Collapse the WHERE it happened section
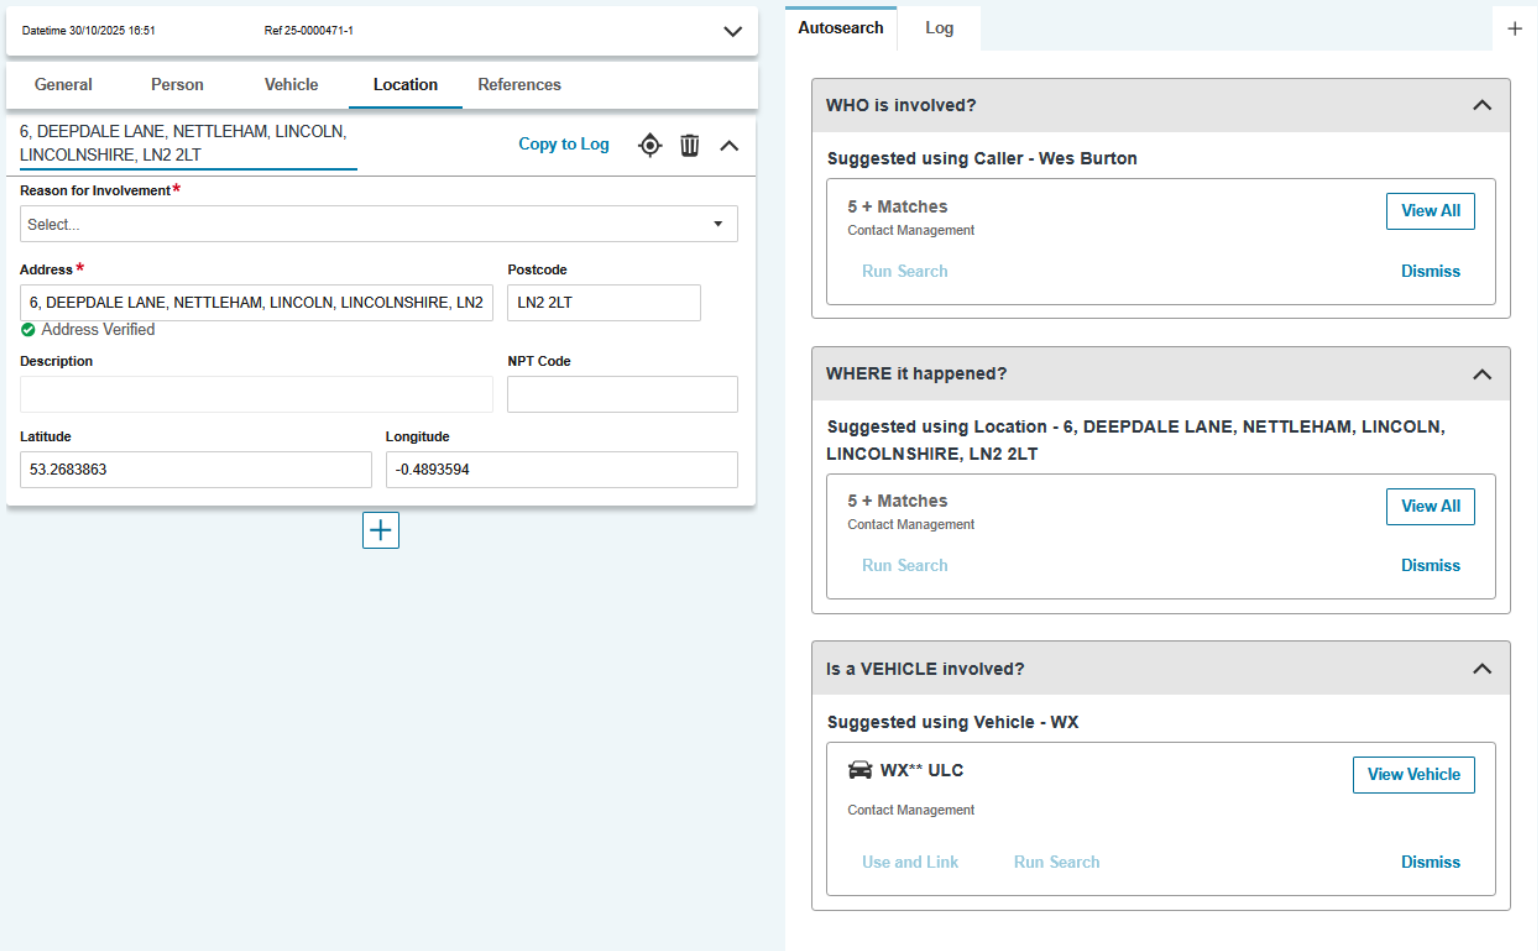1538x951 pixels. 1481,374
